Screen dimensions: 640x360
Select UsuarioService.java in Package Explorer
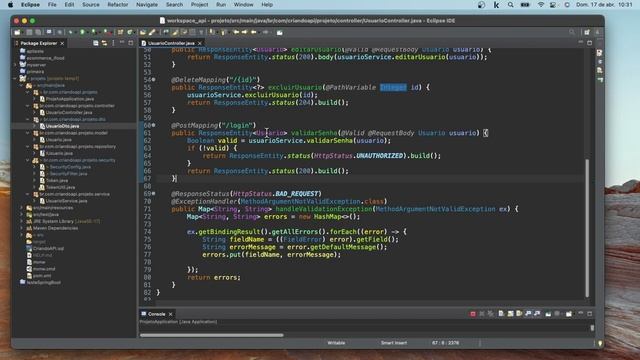pyautogui.click(x=66, y=201)
